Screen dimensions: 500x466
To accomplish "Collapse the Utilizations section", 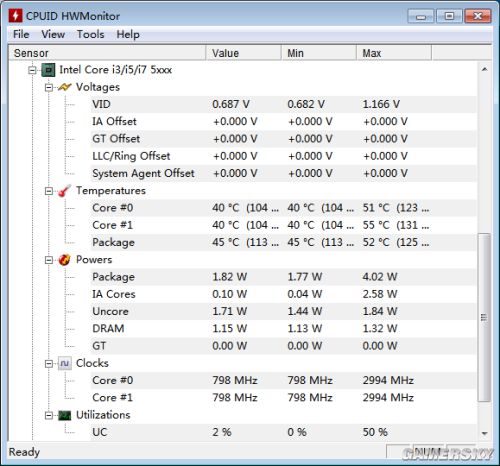I will [x=49, y=415].
